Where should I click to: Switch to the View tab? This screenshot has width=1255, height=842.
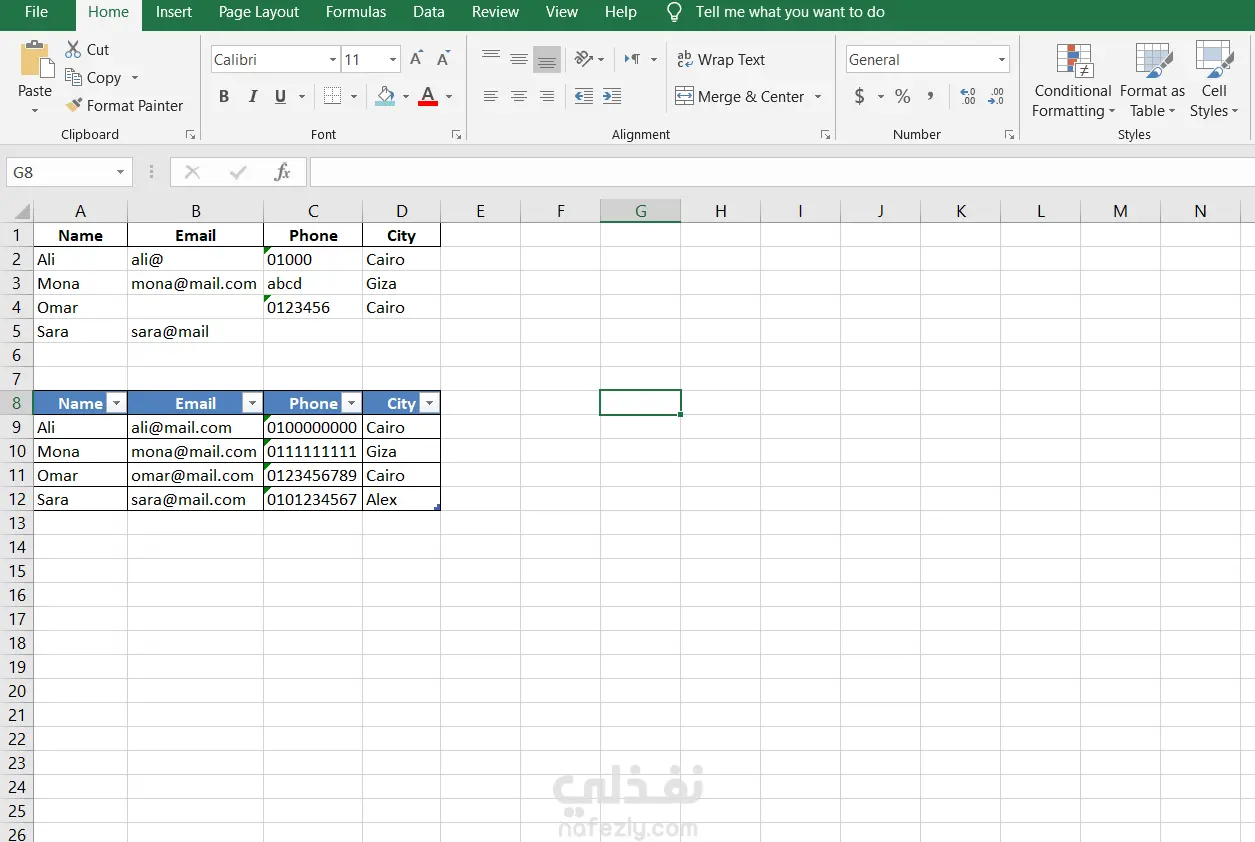point(562,12)
